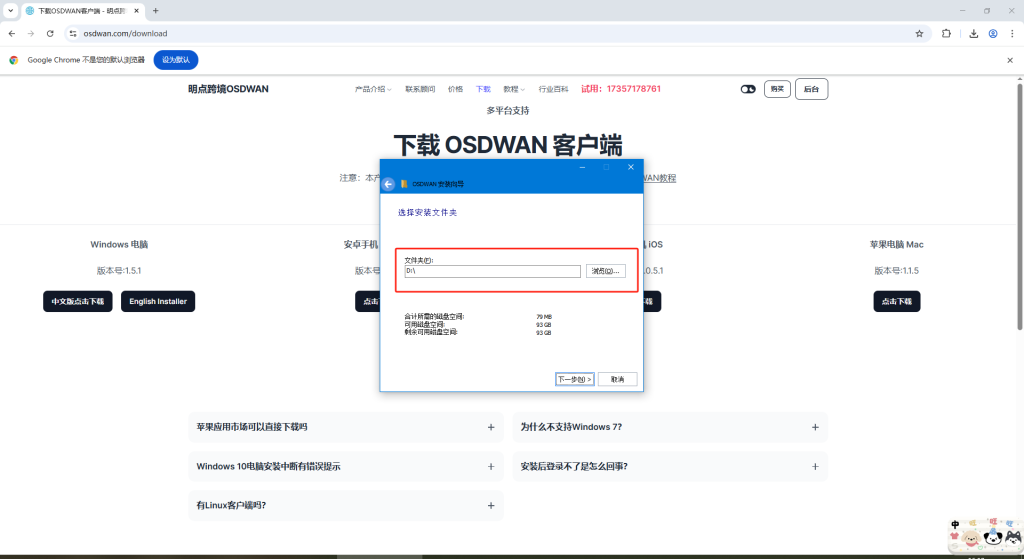The image size is (1024, 559).
Task: Click the Google Chrome logo in info bar
Action: click(14, 60)
